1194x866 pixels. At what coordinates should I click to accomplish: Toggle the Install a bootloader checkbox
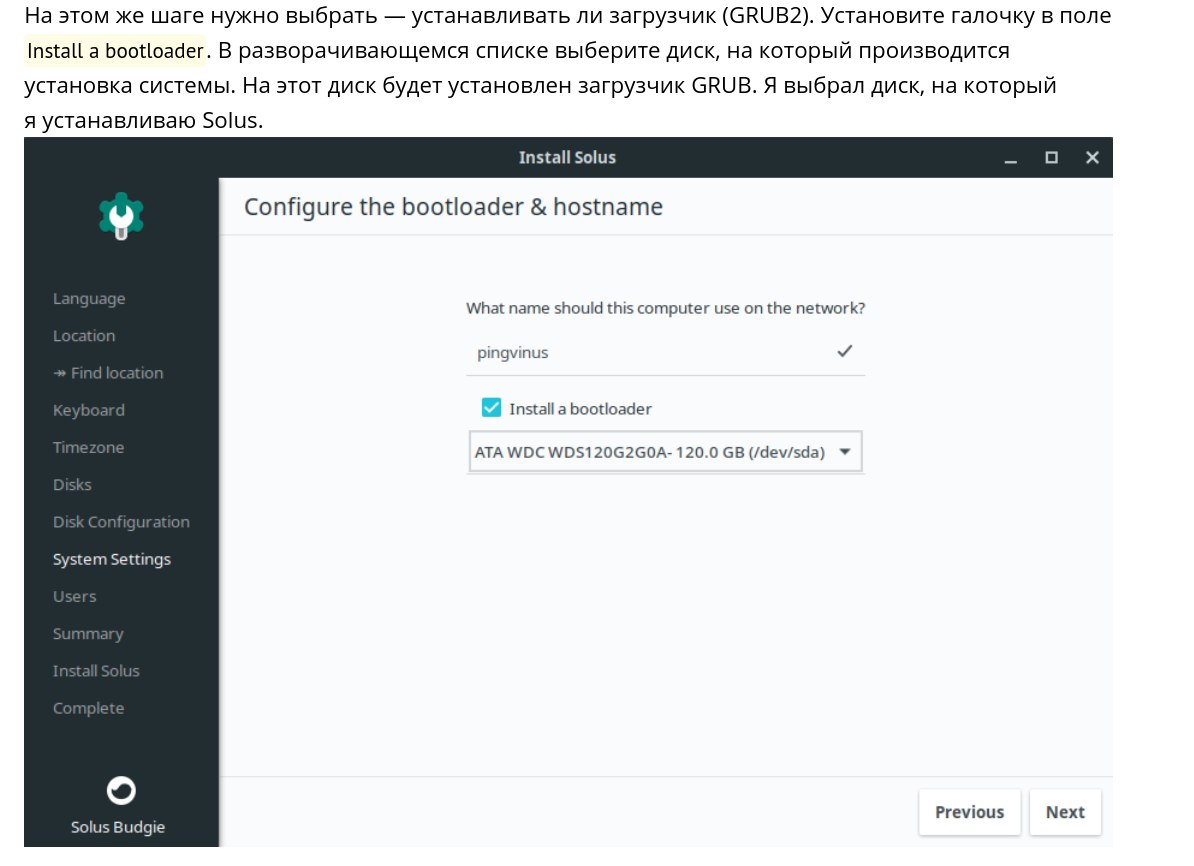(x=491, y=407)
